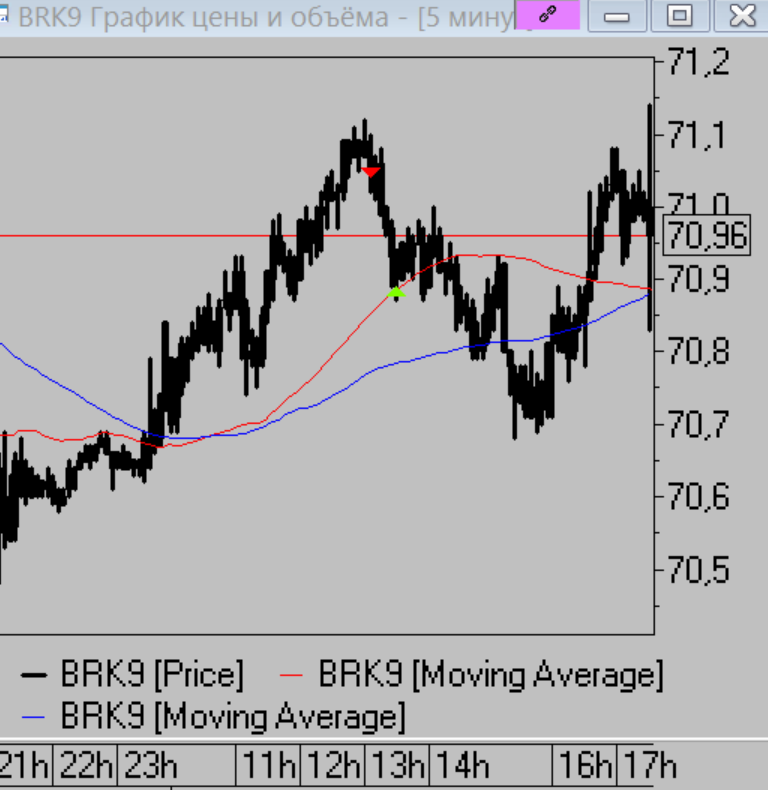Click the 70,5 value on price axis
Screen dimensions: 768x790
point(698,570)
